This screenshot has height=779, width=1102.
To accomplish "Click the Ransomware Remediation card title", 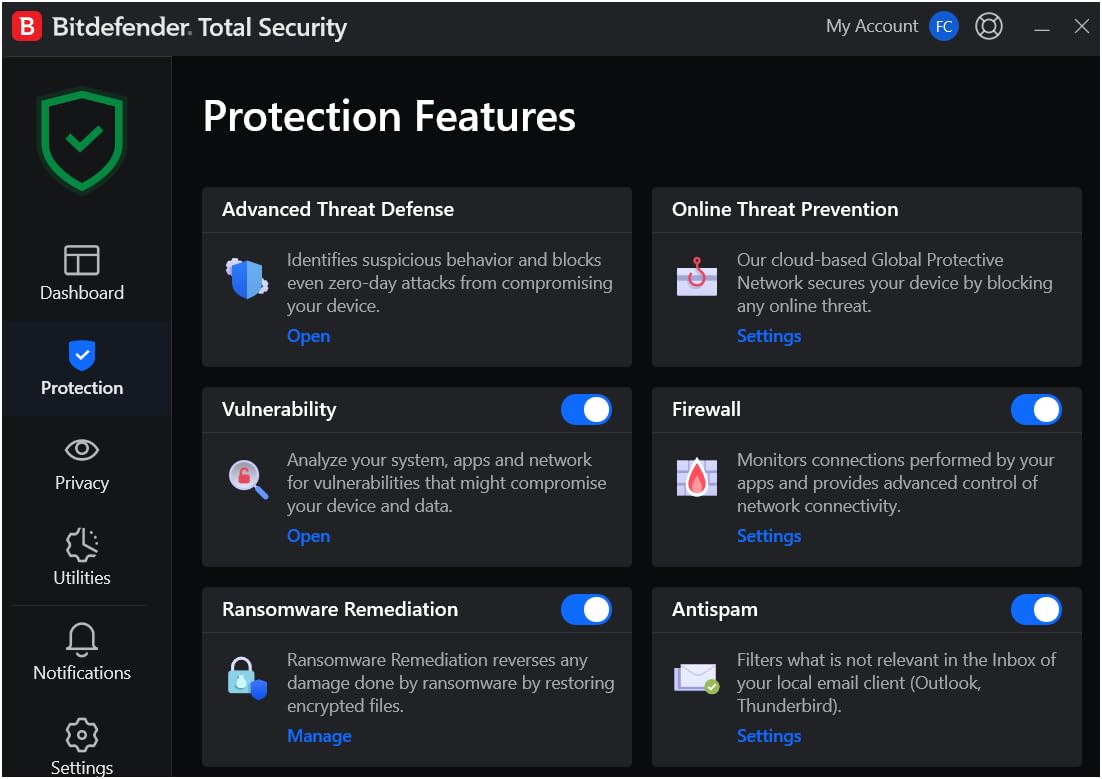I will point(340,610).
